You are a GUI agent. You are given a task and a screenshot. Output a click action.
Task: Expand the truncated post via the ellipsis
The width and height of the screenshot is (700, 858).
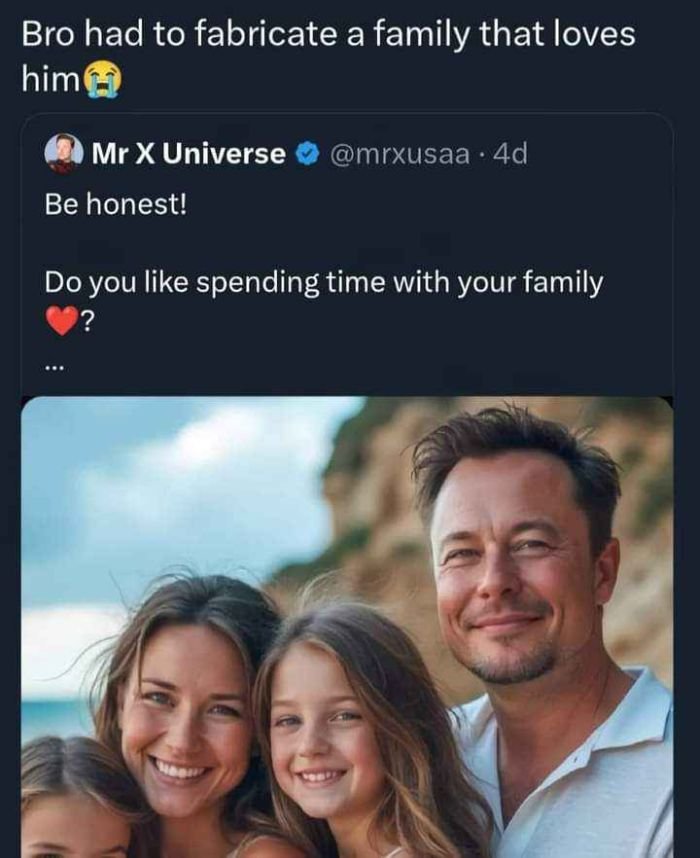click(54, 367)
